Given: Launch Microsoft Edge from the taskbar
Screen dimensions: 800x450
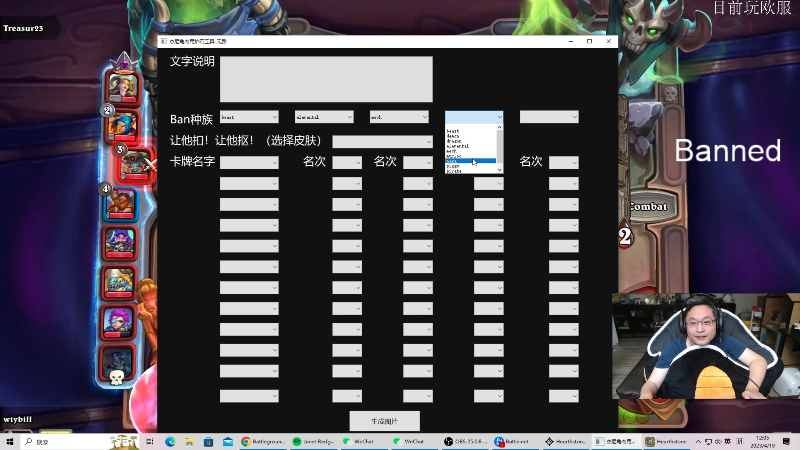Looking at the screenshot, I should (170, 442).
